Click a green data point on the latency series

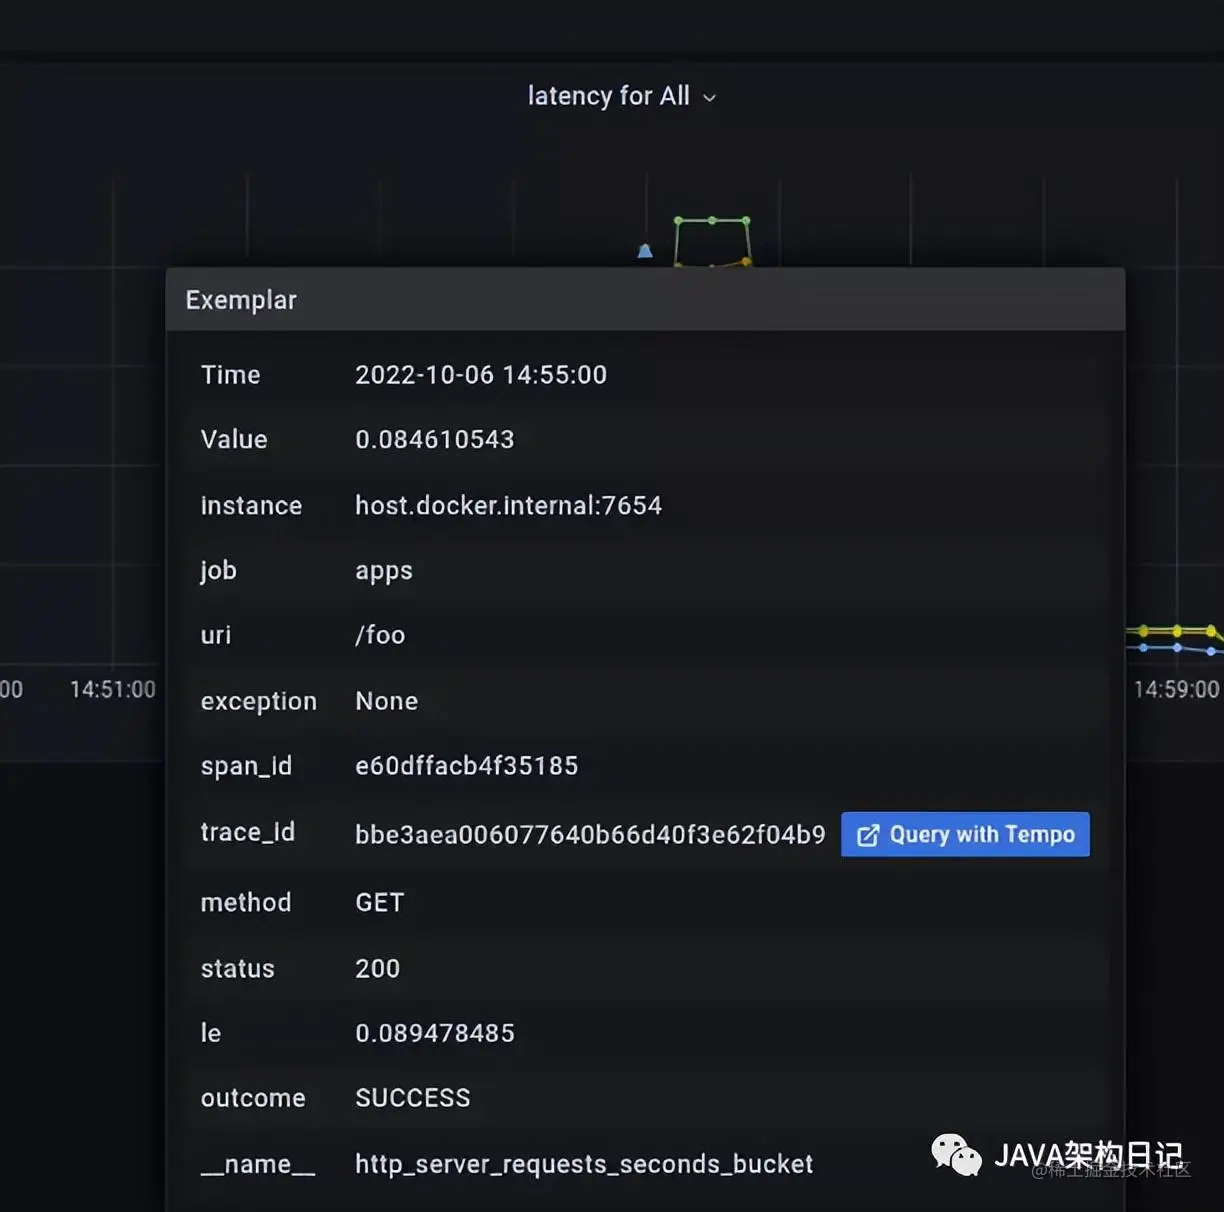tap(712, 220)
